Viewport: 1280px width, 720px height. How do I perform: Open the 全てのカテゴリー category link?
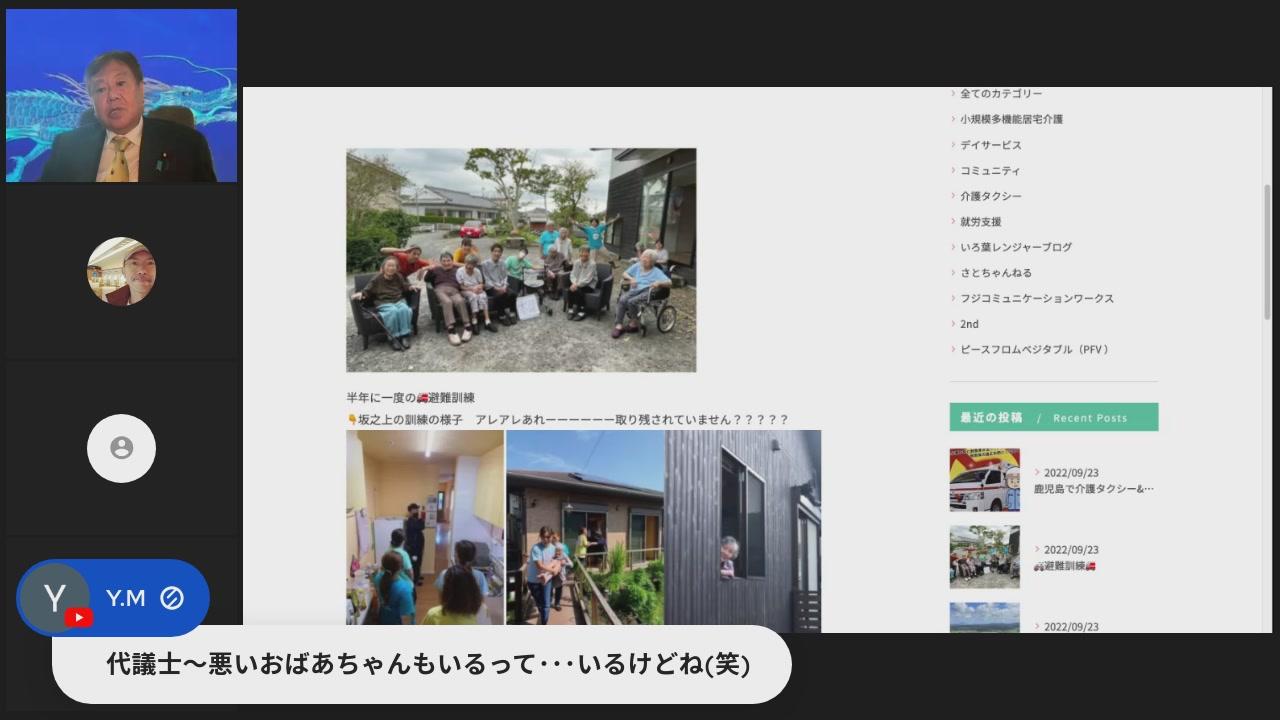coord(1001,94)
